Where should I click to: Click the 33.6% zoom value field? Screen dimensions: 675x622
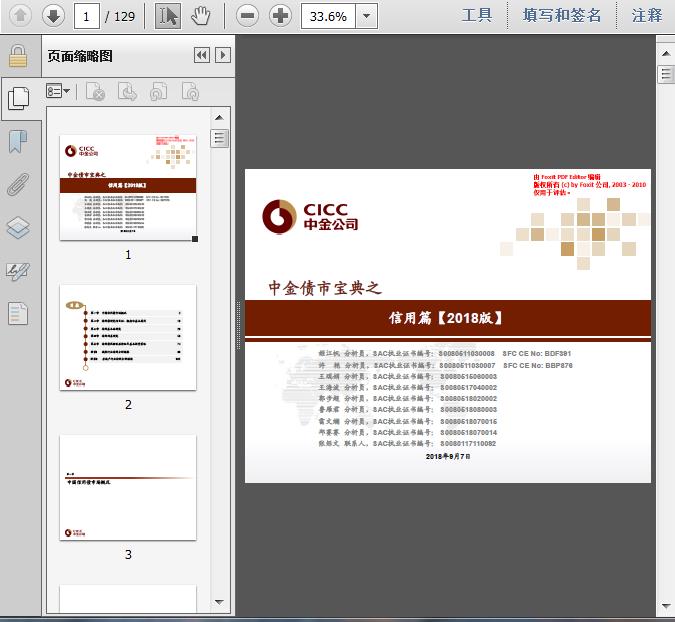328,16
